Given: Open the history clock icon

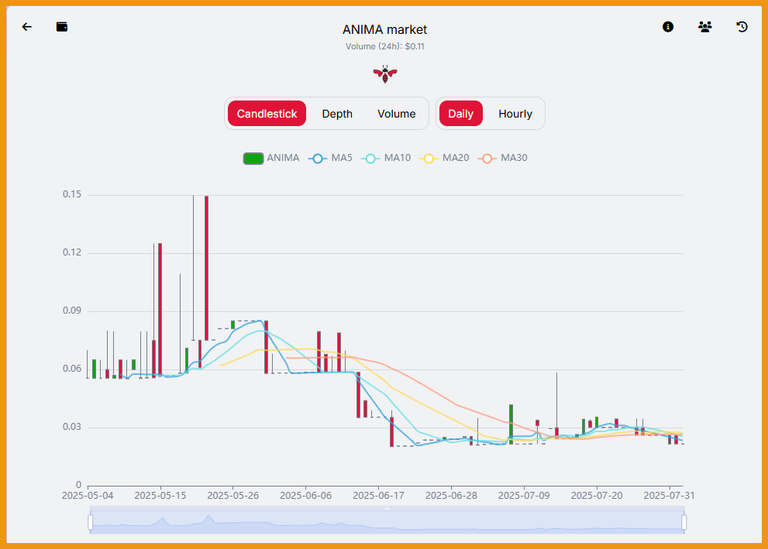Looking at the screenshot, I should pyautogui.click(x=742, y=27).
